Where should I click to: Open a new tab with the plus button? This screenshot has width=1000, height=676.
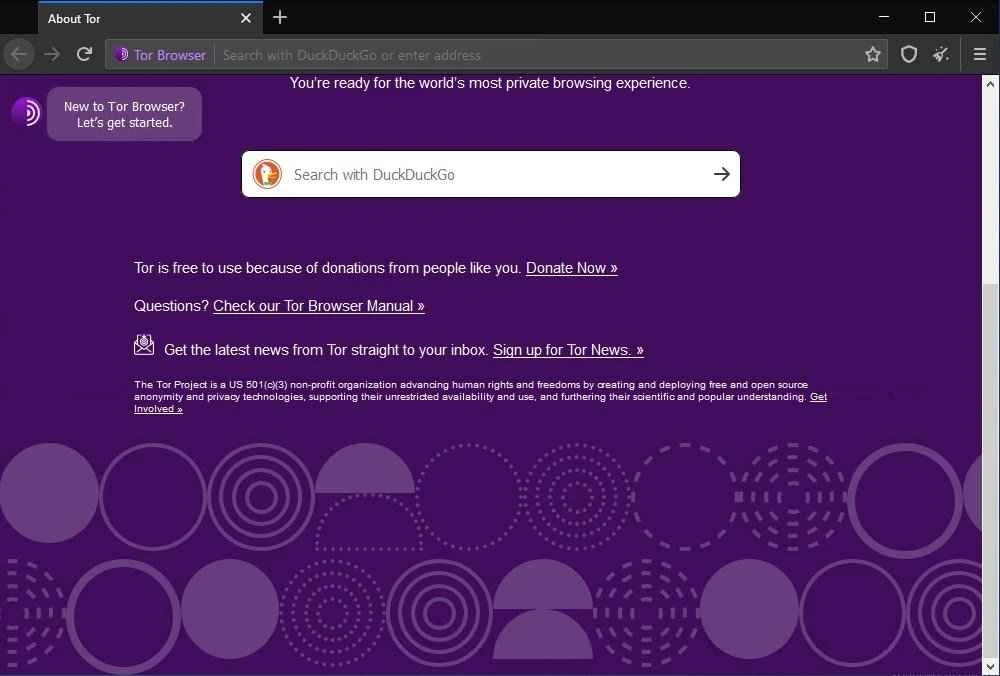coord(280,17)
